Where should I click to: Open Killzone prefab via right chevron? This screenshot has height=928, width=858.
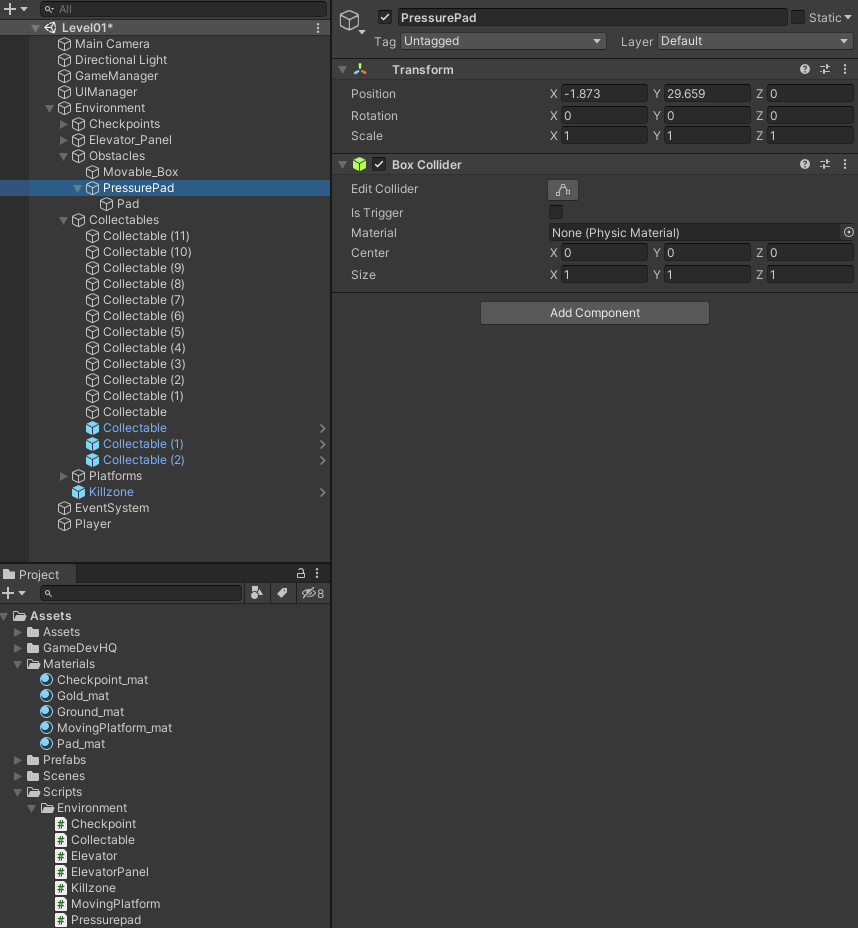322,492
